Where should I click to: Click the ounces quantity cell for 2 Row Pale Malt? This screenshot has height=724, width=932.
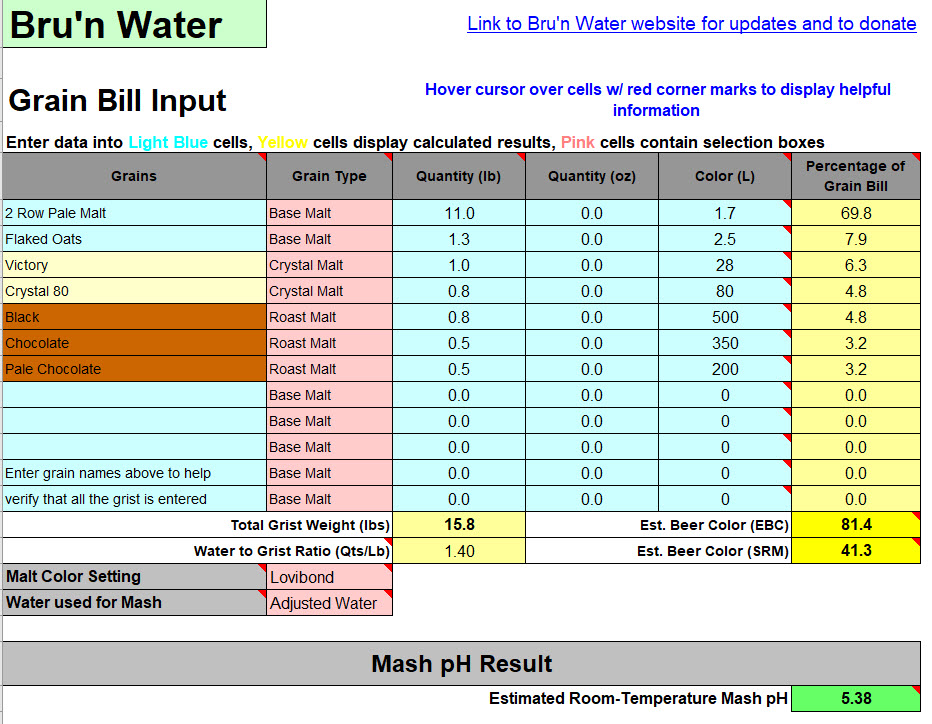592,213
